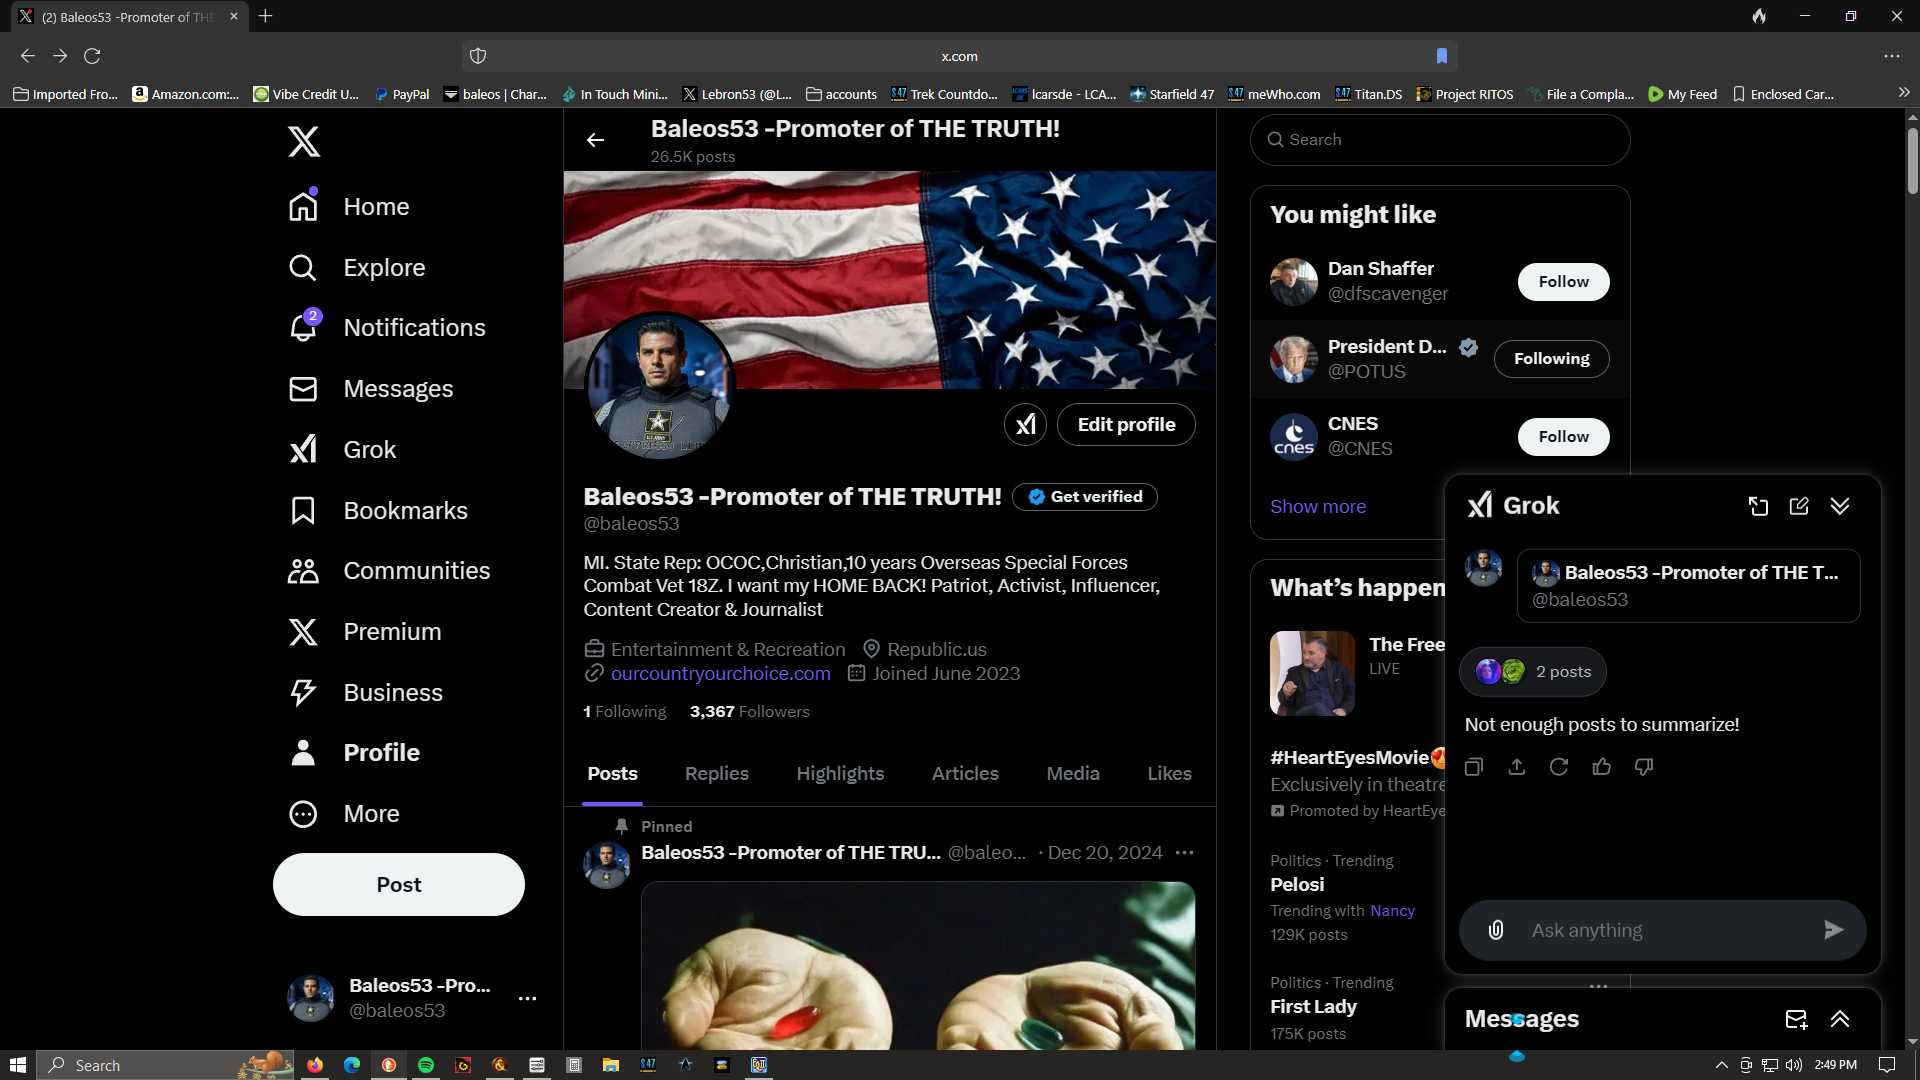This screenshot has height=1080, width=1920.
Task: Click the Notifications bell icon
Action: pyautogui.click(x=303, y=327)
